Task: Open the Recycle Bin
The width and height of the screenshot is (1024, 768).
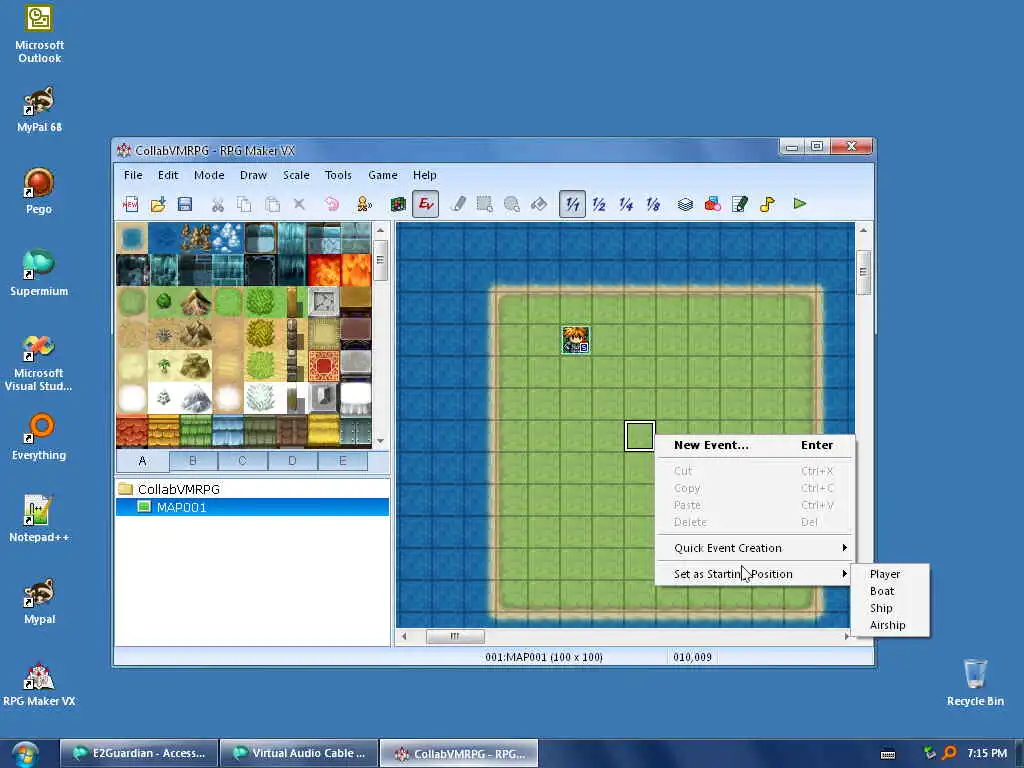Action: click(975, 682)
